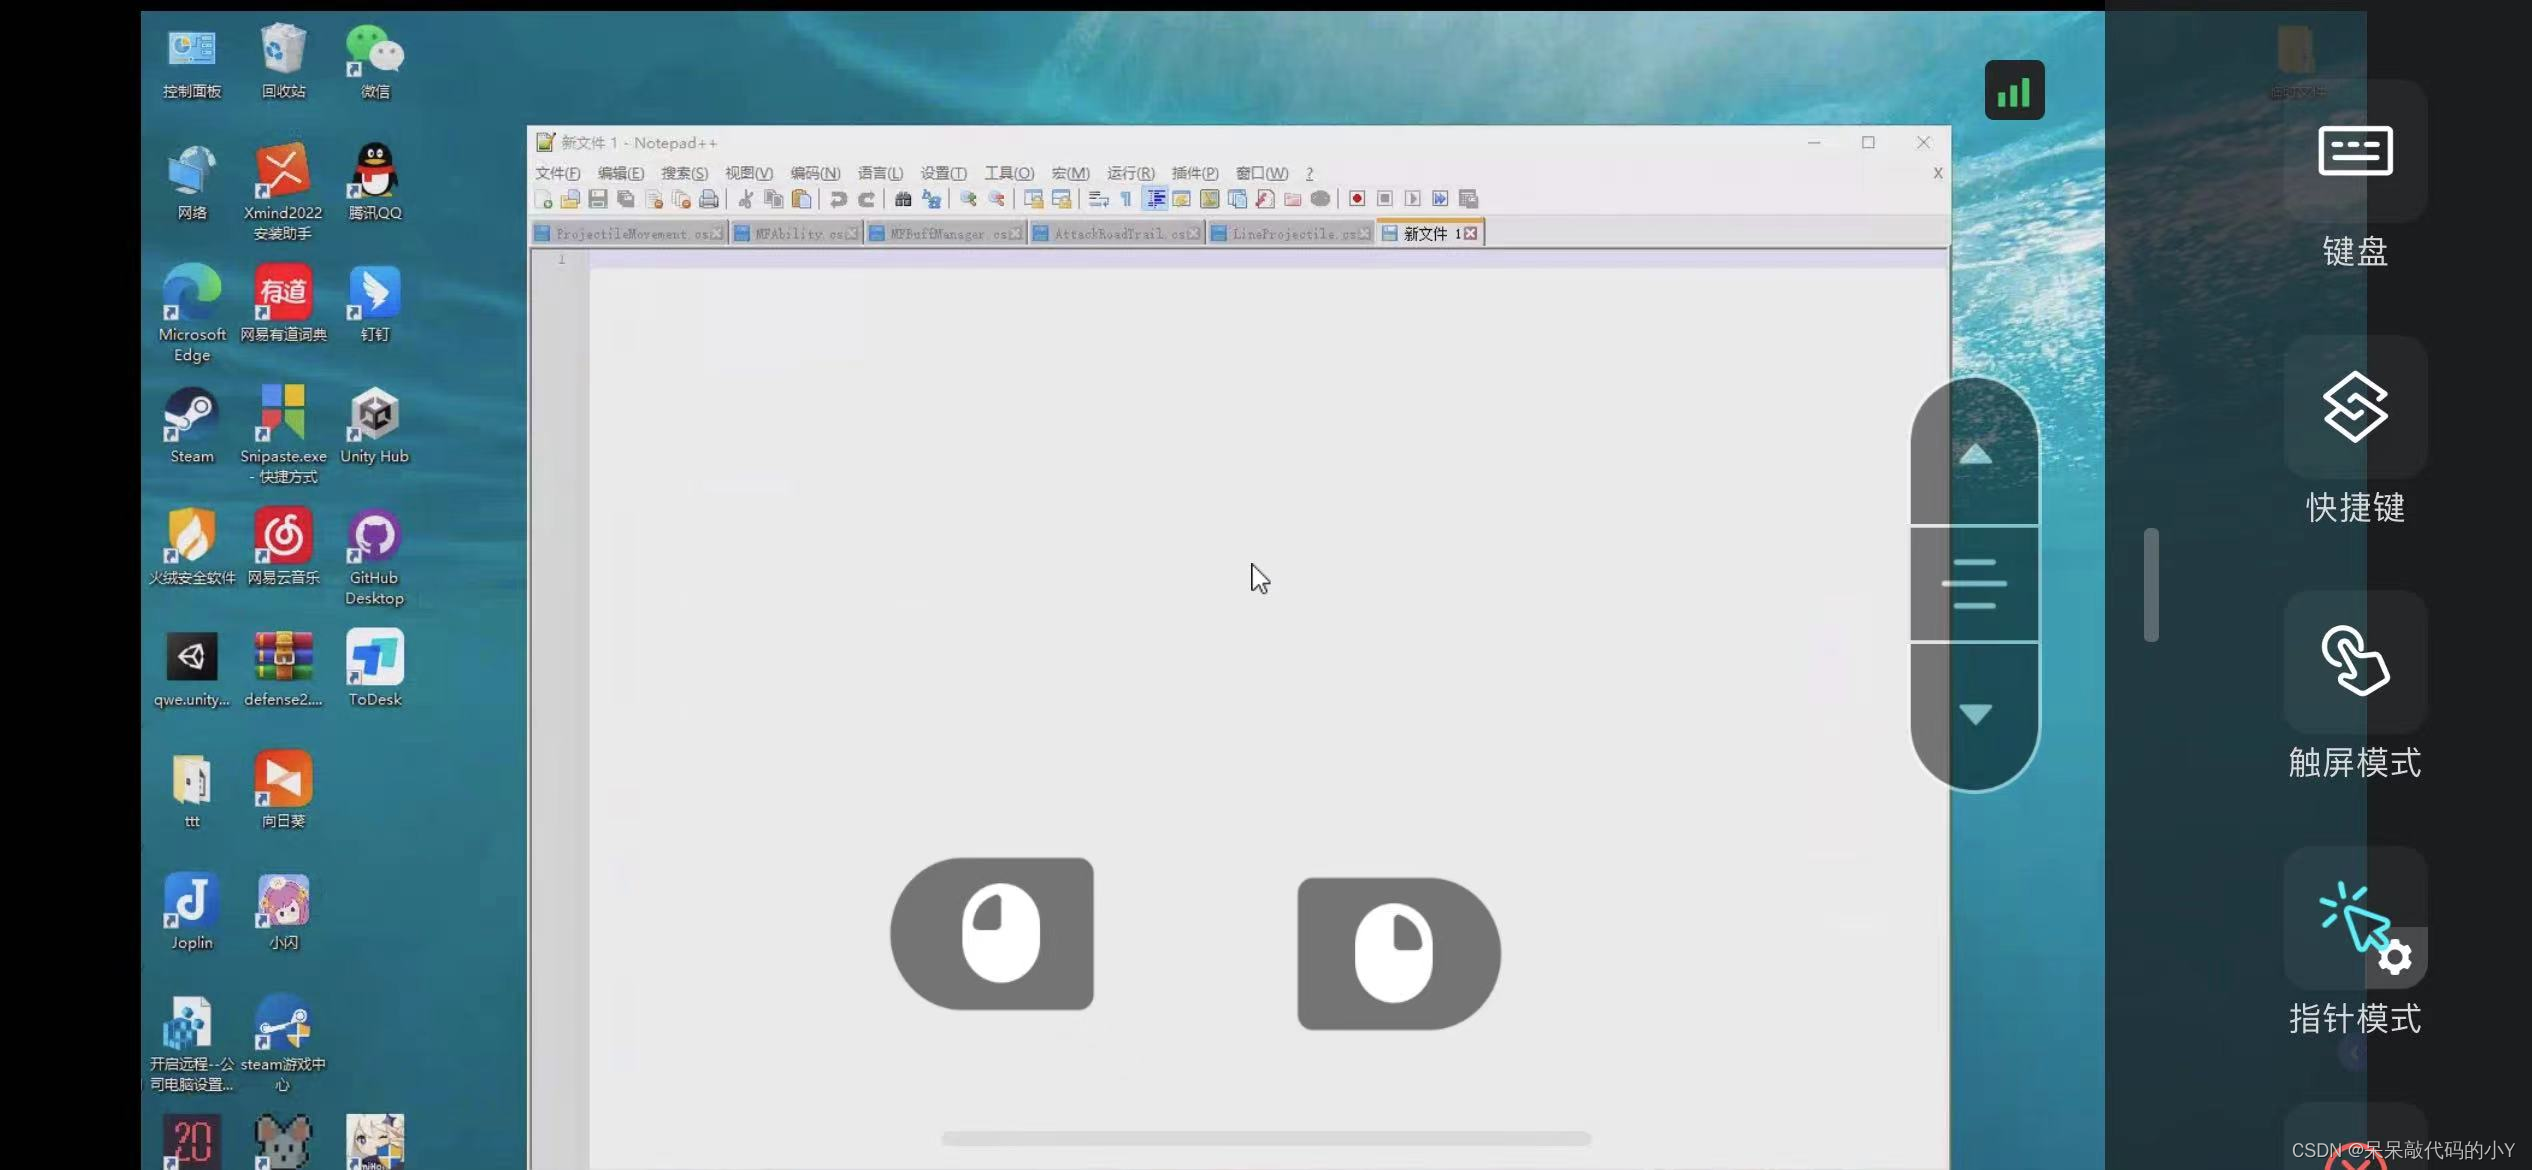Toggle show all characters pilcrow icon
The height and width of the screenshot is (1170, 2532).
coord(1126,199)
